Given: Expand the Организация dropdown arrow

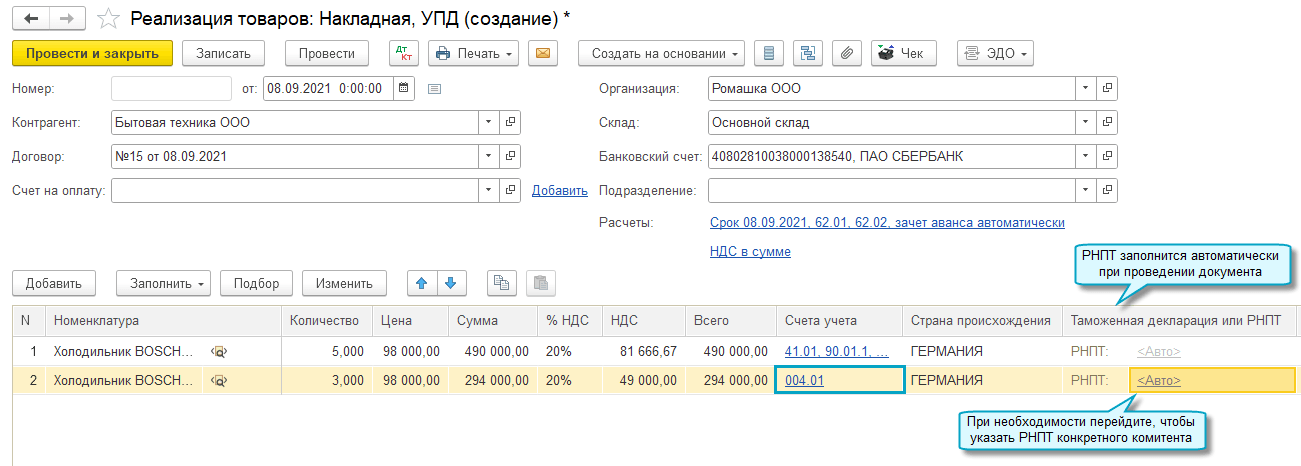Looking at the screenshot, I should (1085, 88).
